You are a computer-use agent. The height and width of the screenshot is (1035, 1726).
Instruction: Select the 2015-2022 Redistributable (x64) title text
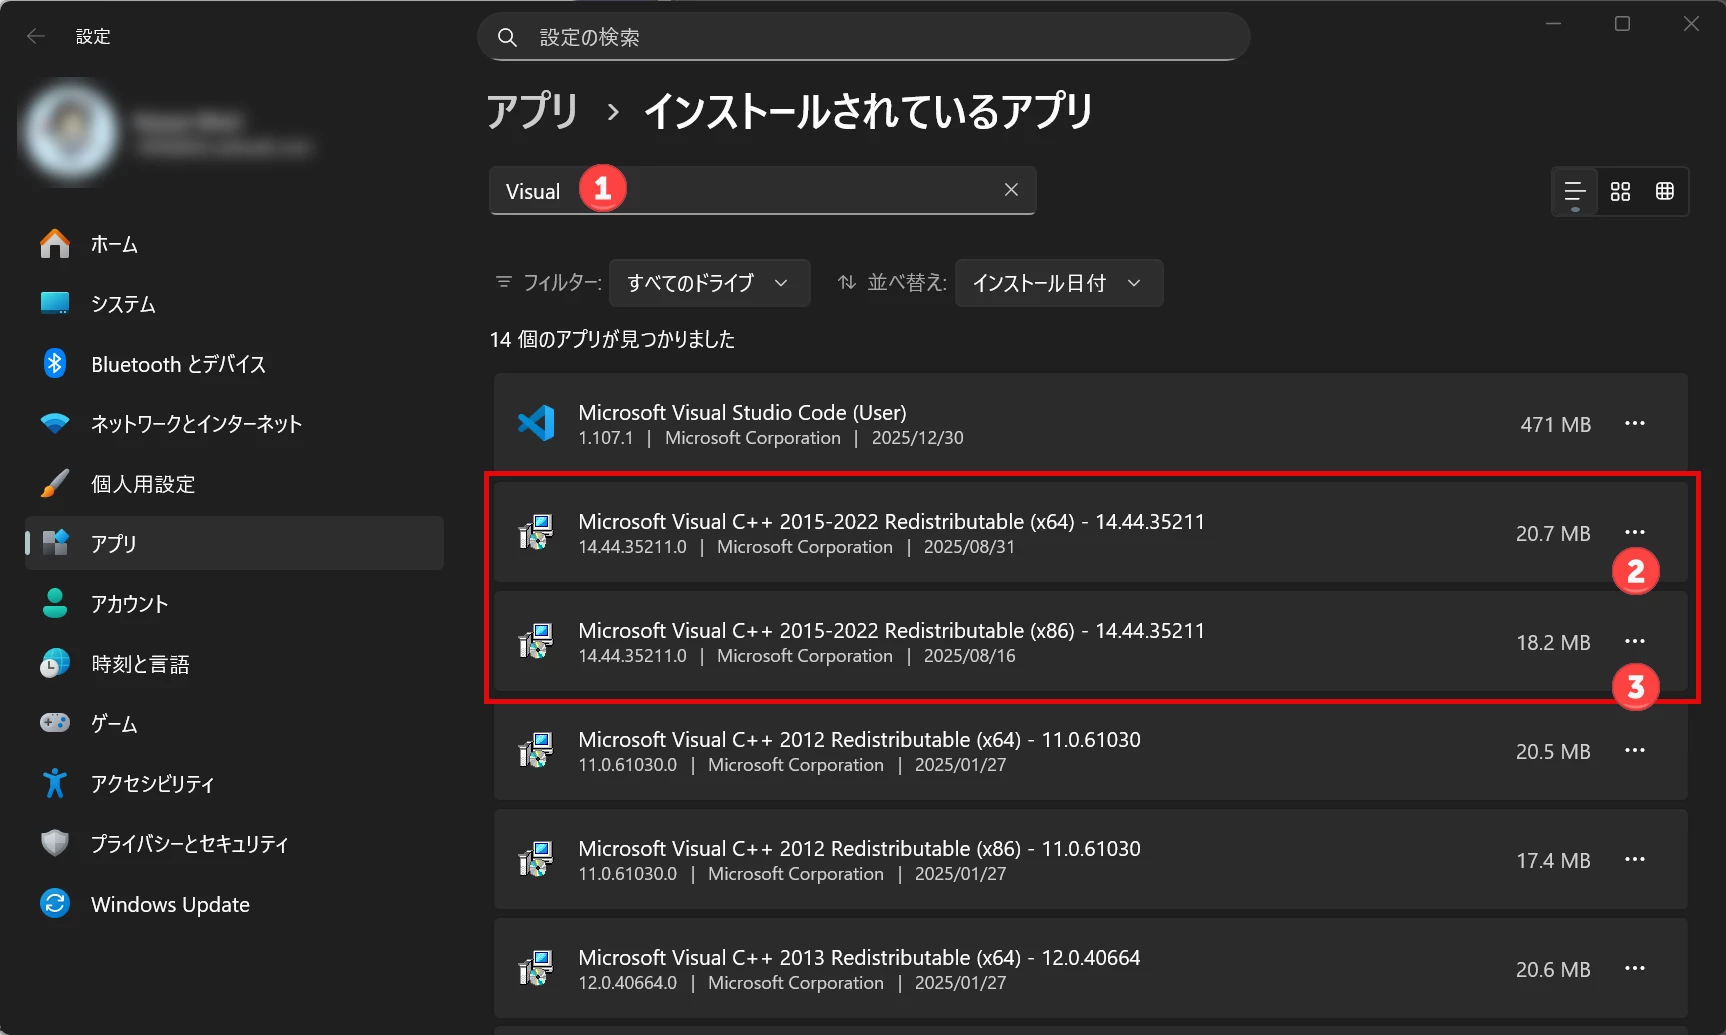pos(891,521)
